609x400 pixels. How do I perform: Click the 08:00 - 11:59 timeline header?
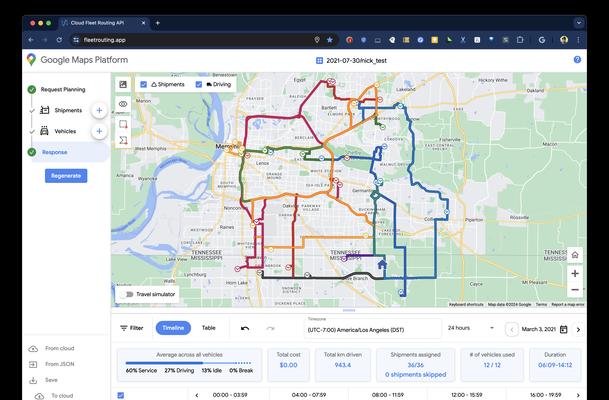click(x=388, y=395)
